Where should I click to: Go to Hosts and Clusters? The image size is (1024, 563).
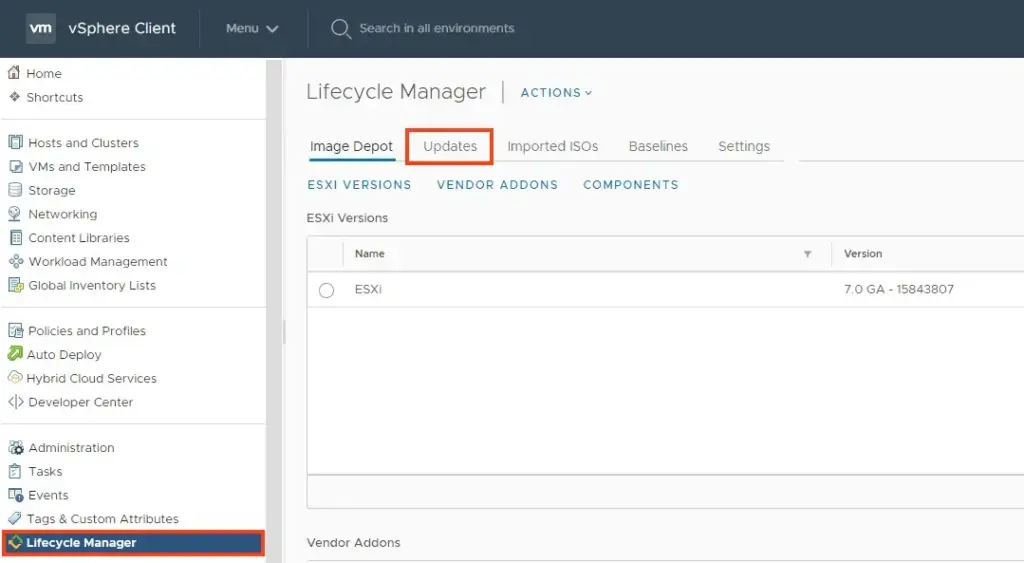point(84,142)
